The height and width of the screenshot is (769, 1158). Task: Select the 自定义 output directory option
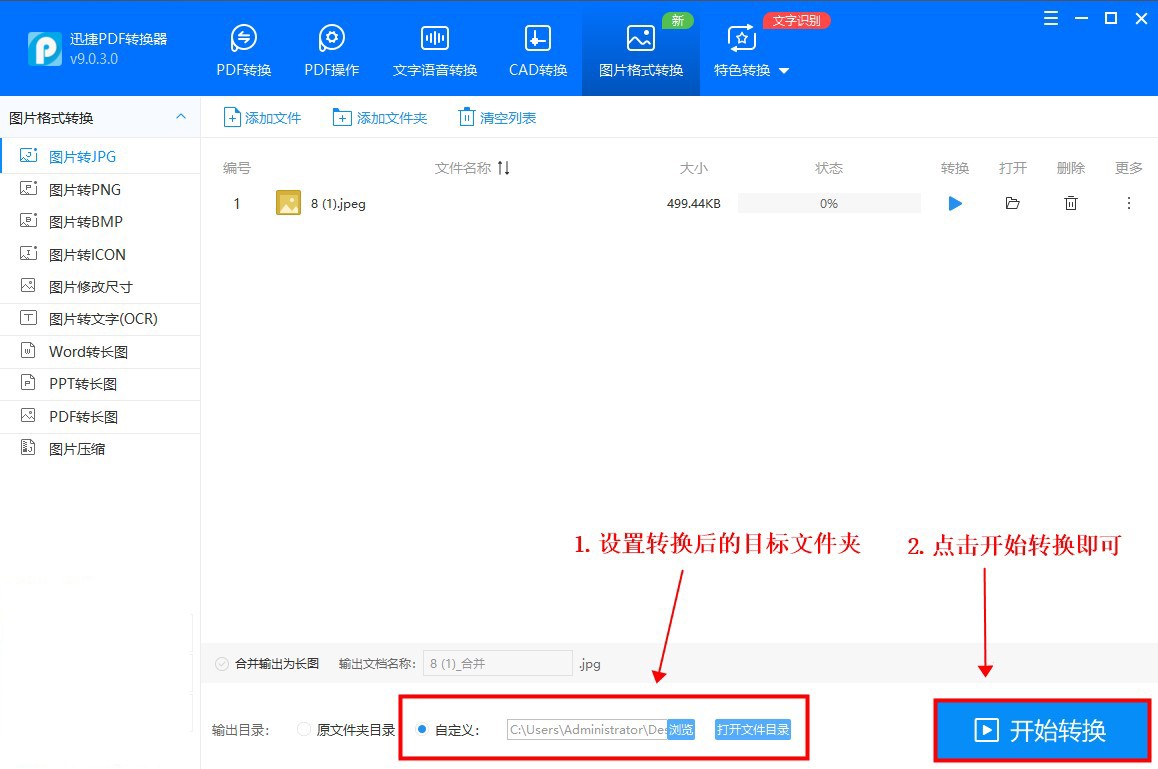(x=421, y=729)
